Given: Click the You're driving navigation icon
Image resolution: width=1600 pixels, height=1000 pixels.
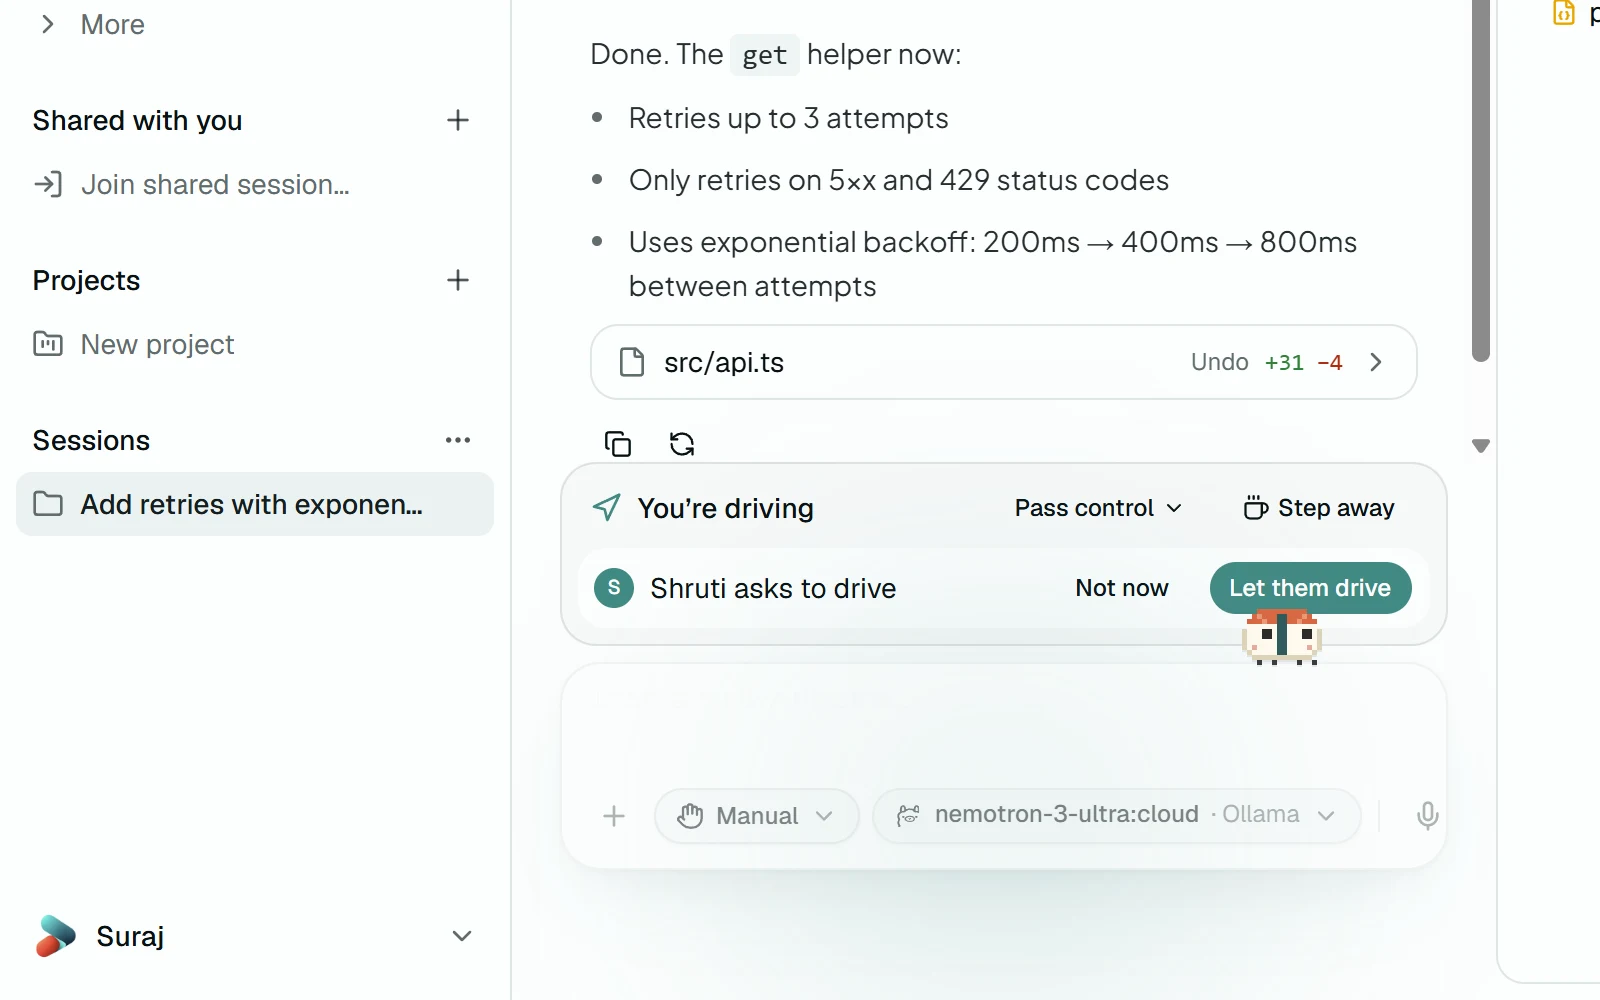Looking at the screenshot, I should [x=607, y=508].
